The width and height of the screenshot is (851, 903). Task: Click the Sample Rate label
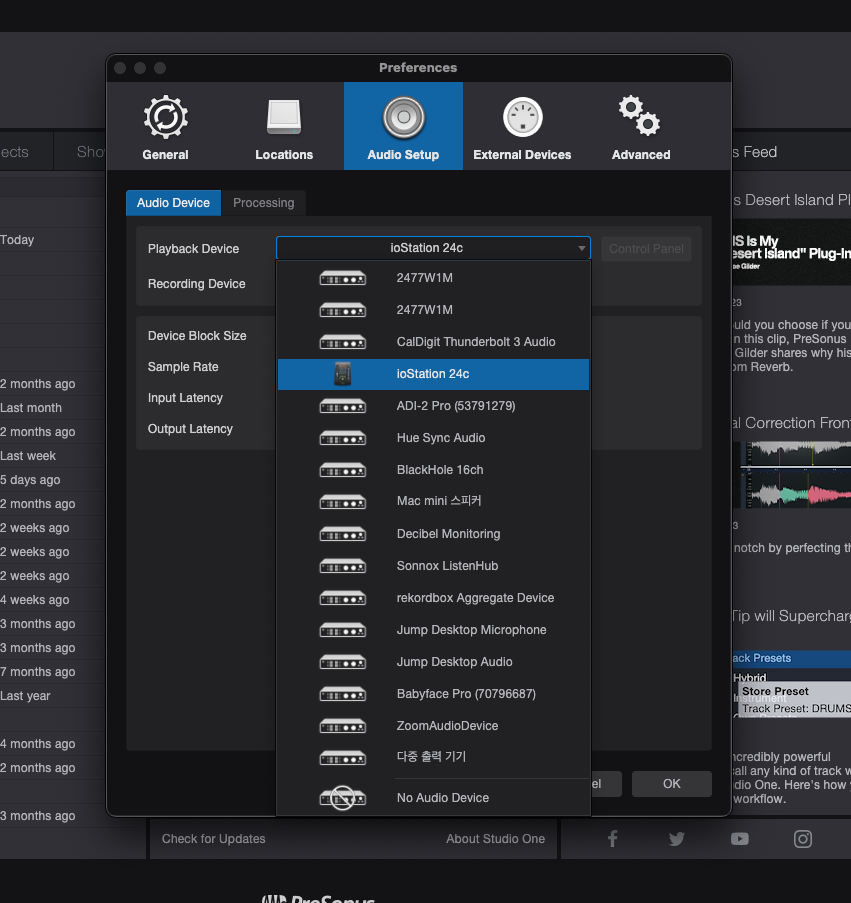tap(183, 367)
